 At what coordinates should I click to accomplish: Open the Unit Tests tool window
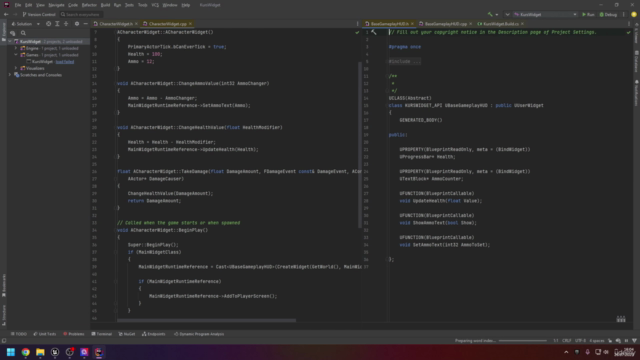coord(44,334)
